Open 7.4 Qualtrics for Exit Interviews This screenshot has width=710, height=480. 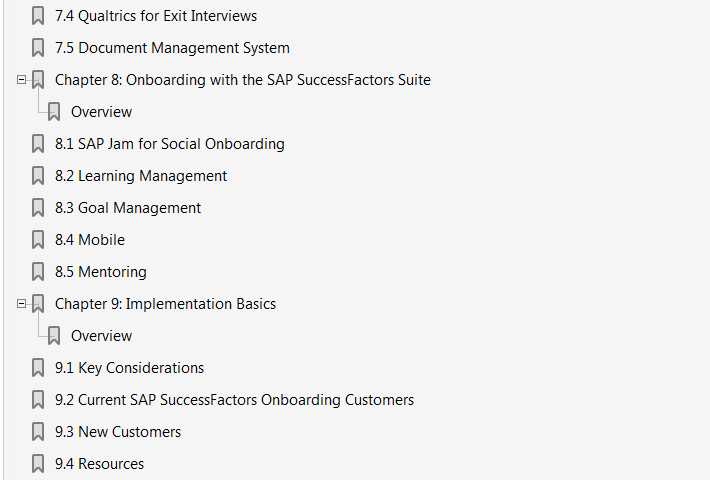coord(156,16)
